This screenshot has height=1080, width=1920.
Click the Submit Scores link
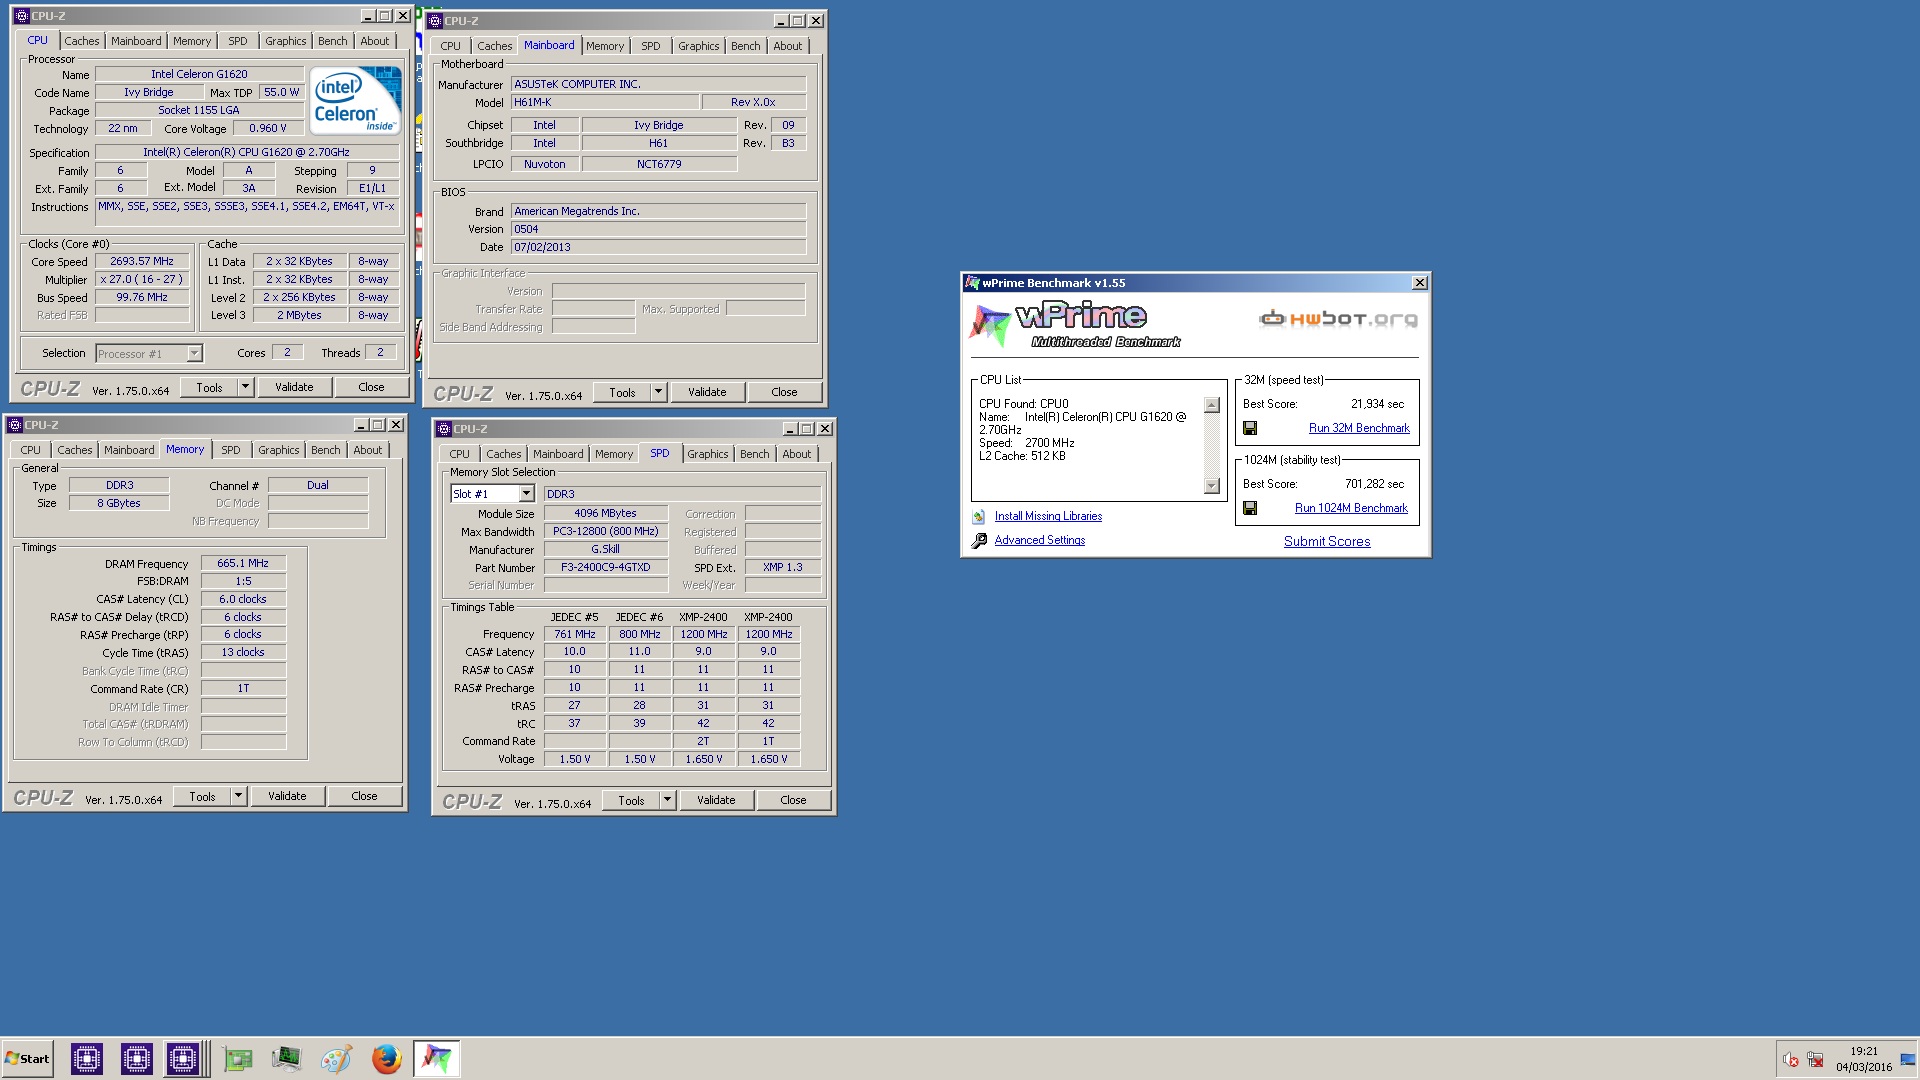point(1327,541)
